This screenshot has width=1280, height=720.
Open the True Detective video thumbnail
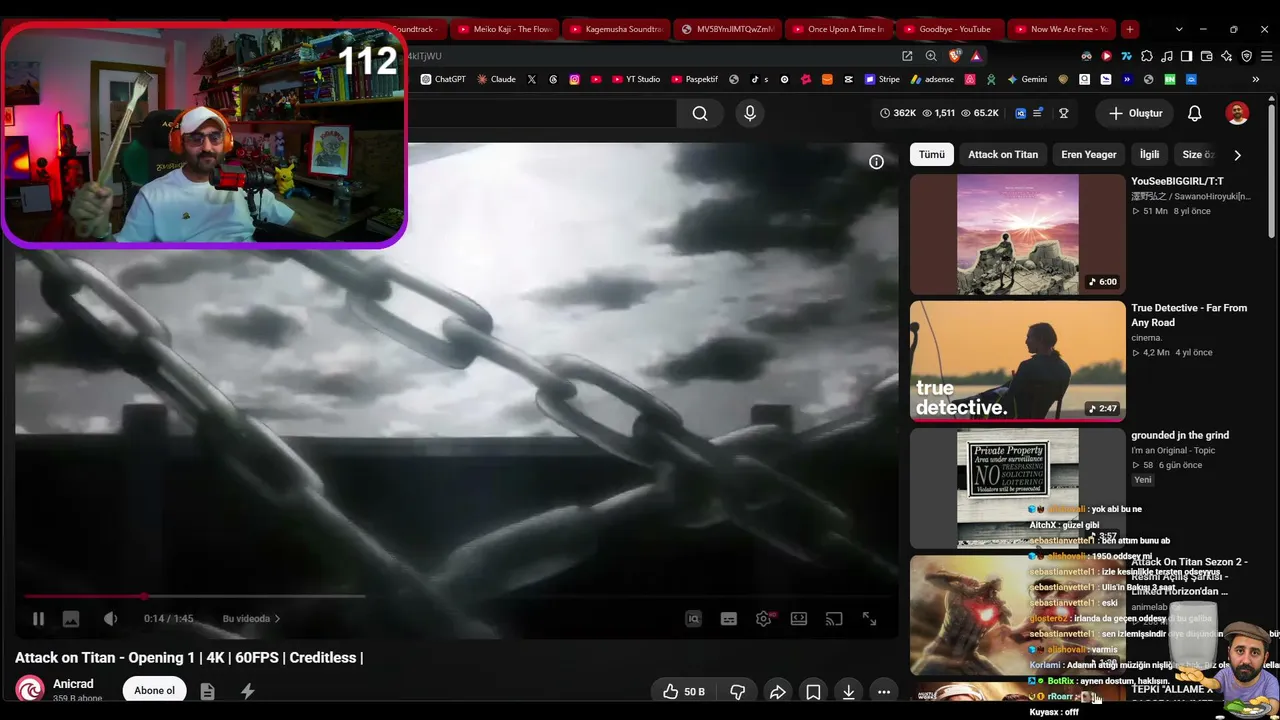tap(1018, 361)
